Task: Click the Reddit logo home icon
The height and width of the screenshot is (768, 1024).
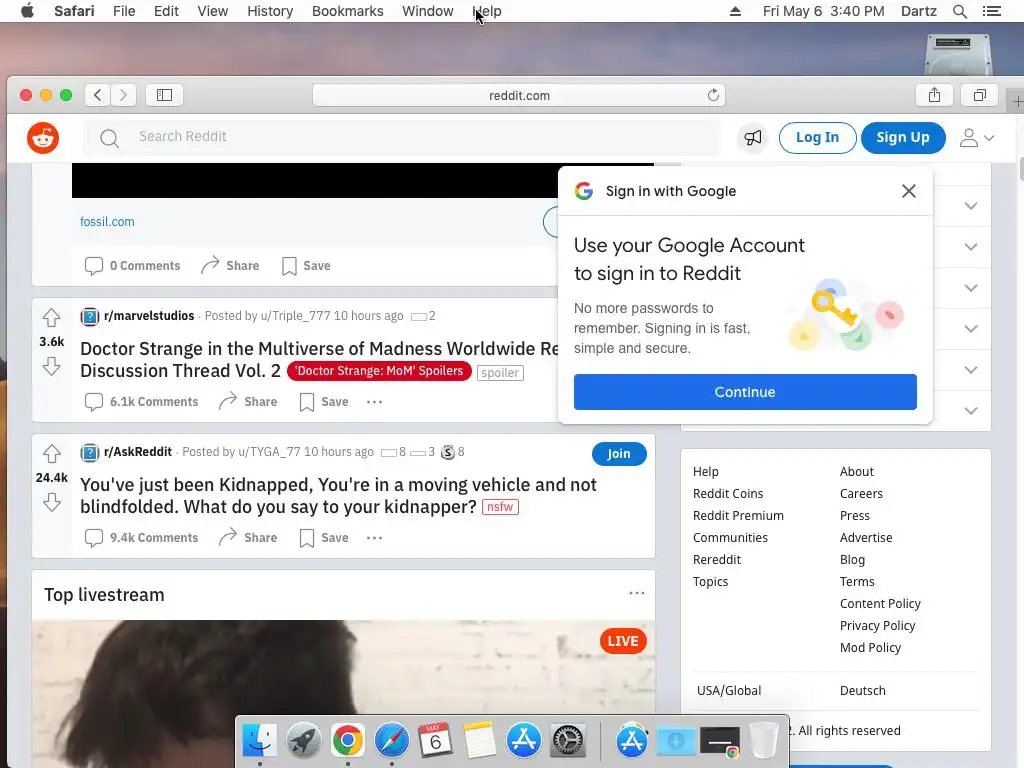Action: [43, 138]
